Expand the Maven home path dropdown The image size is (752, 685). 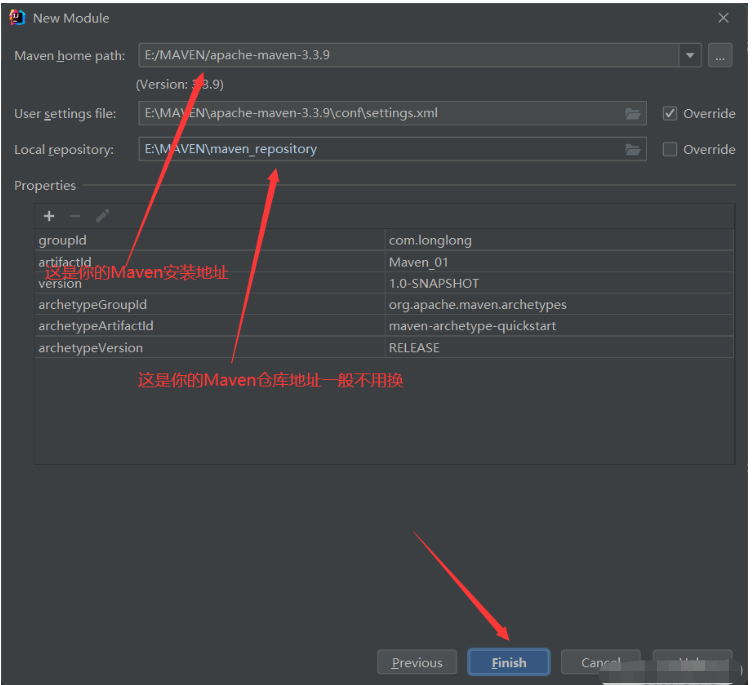[x=690, y=56]
